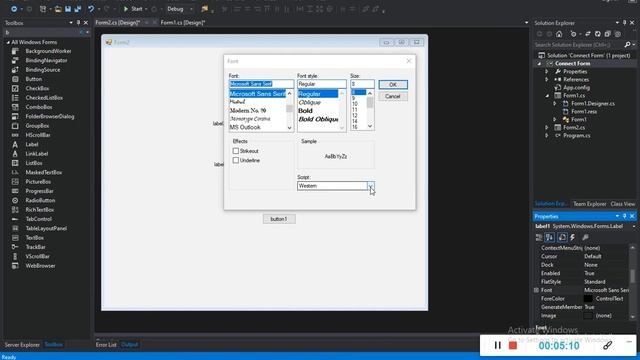Pin the Properties panel with pushpin icon
The image size is (640, 360).
pyautogui.click(x=624, y=216)
